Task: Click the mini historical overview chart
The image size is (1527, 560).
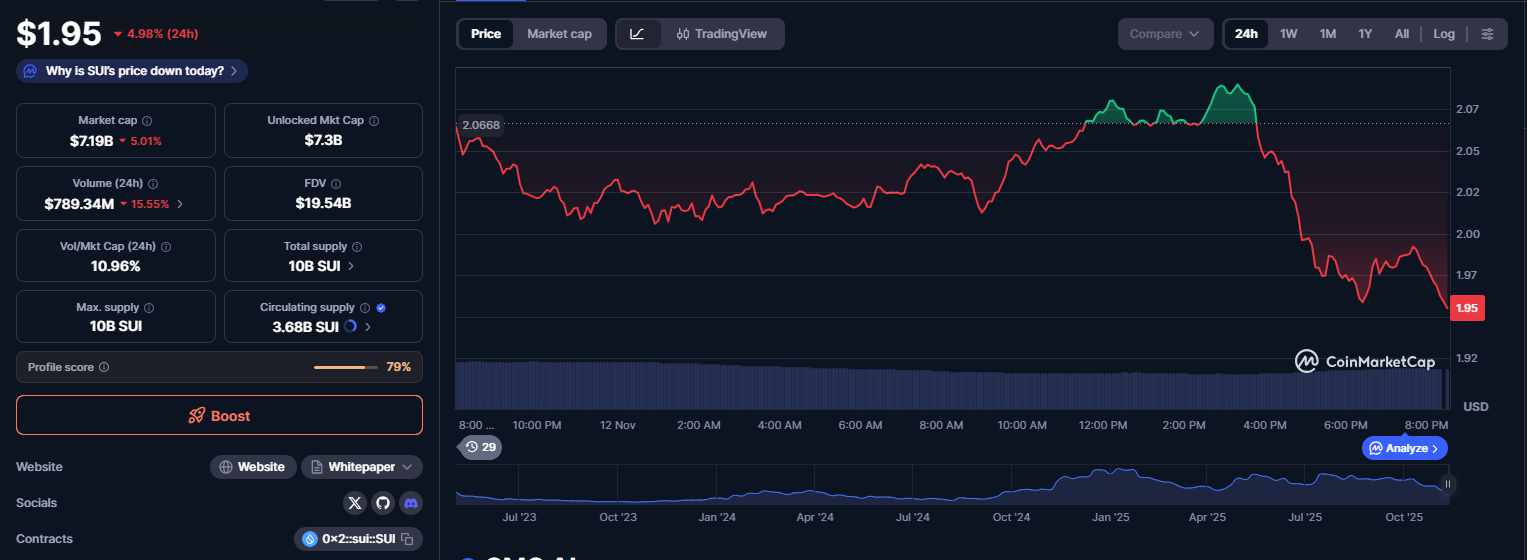Action: click(x=950, y=486)
